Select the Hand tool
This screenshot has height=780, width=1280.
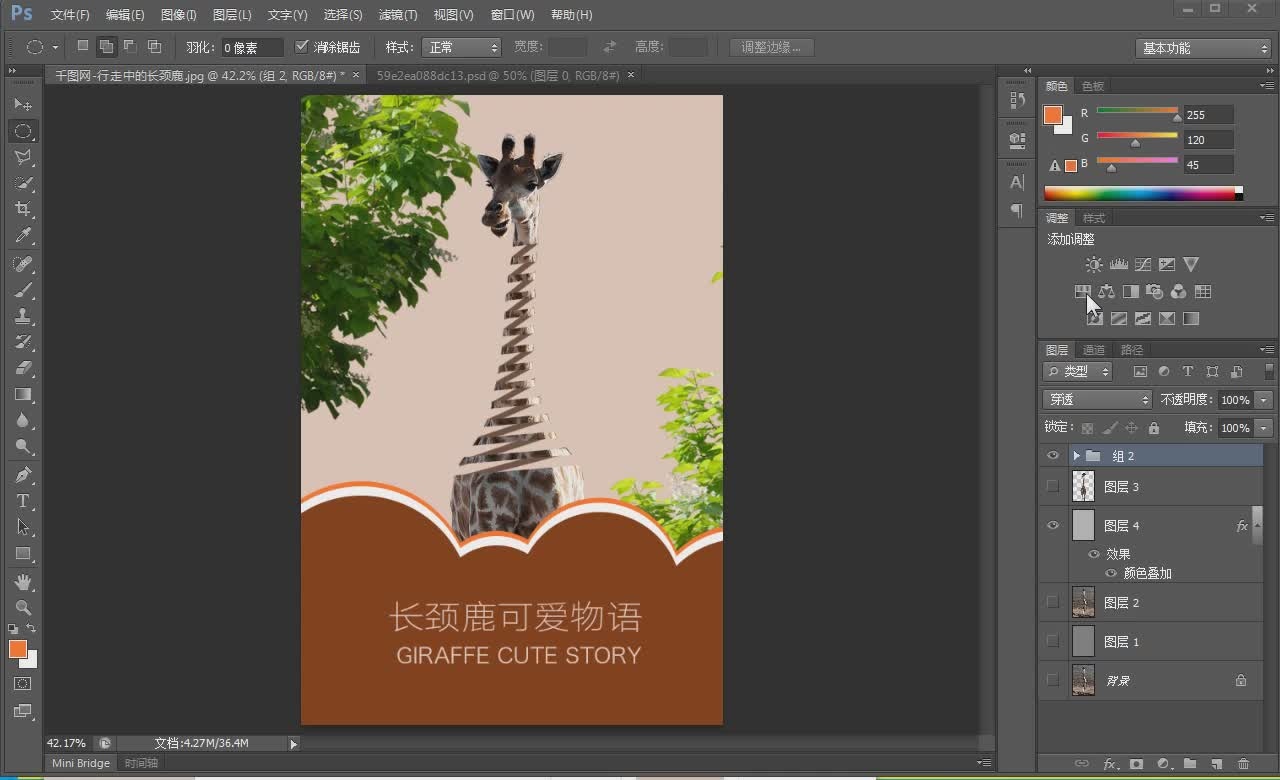coord(23,581)
